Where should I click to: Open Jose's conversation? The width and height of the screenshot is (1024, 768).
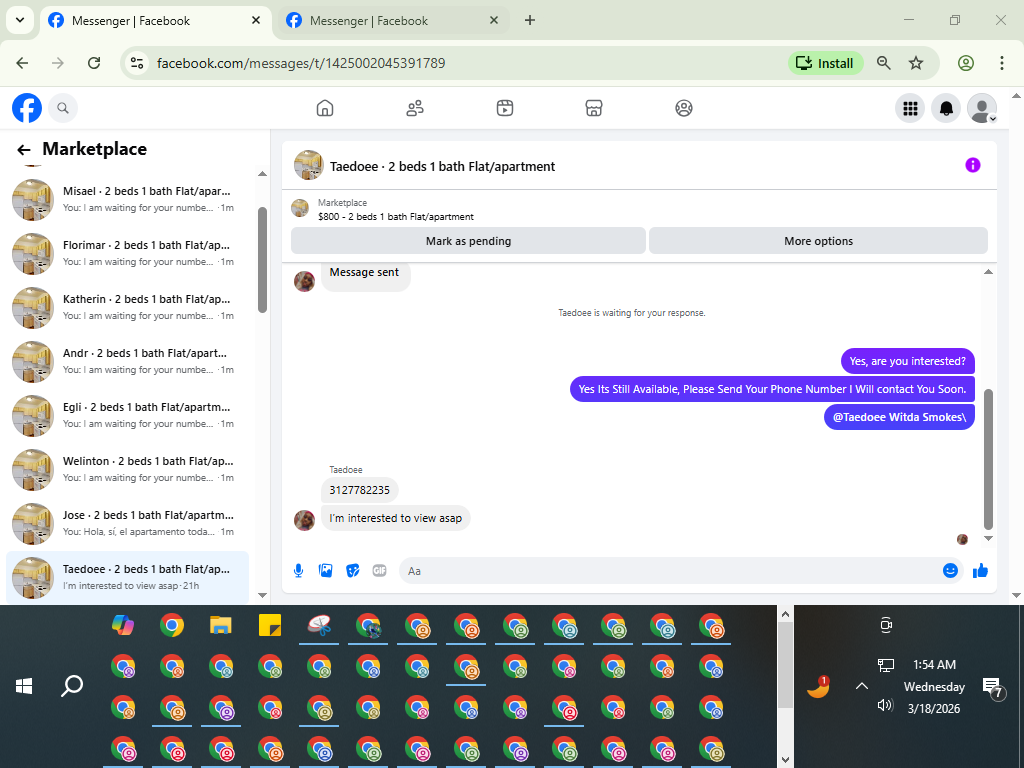point(127,524)
